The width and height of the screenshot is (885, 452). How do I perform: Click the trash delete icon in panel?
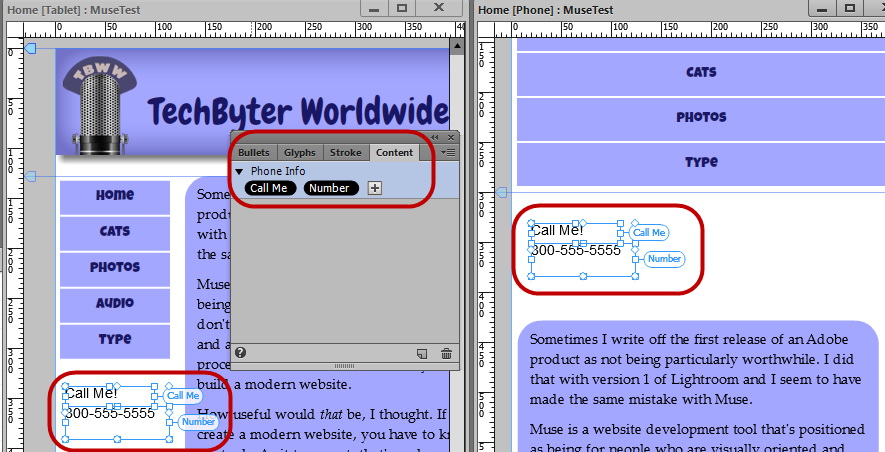tap(446, 354)
